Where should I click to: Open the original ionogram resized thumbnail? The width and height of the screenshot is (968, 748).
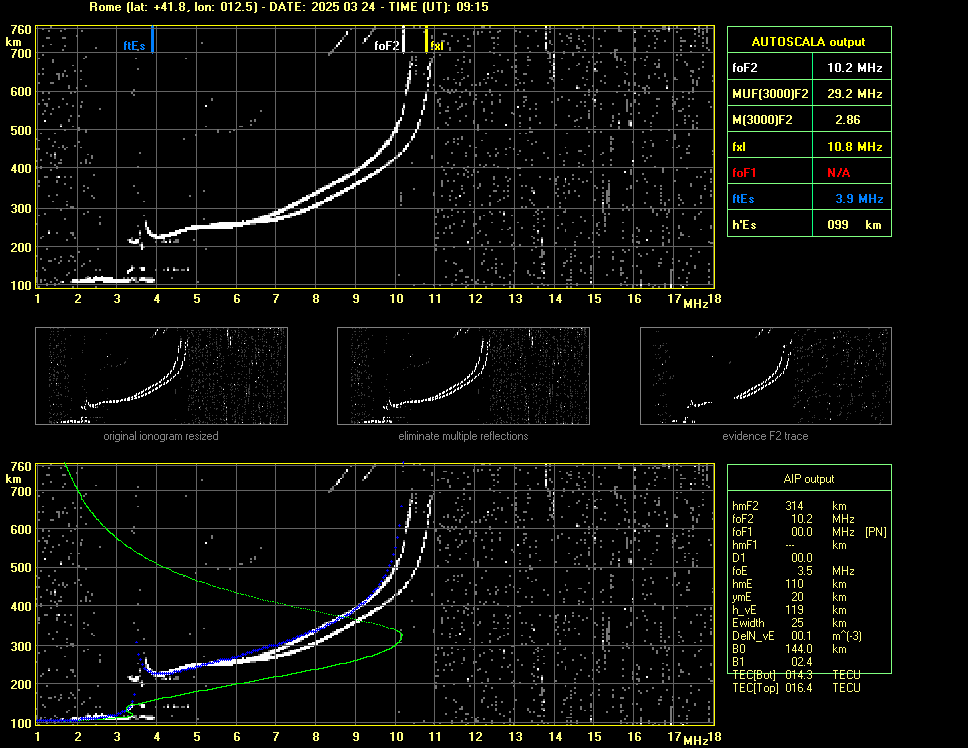(x=161, y=376)
